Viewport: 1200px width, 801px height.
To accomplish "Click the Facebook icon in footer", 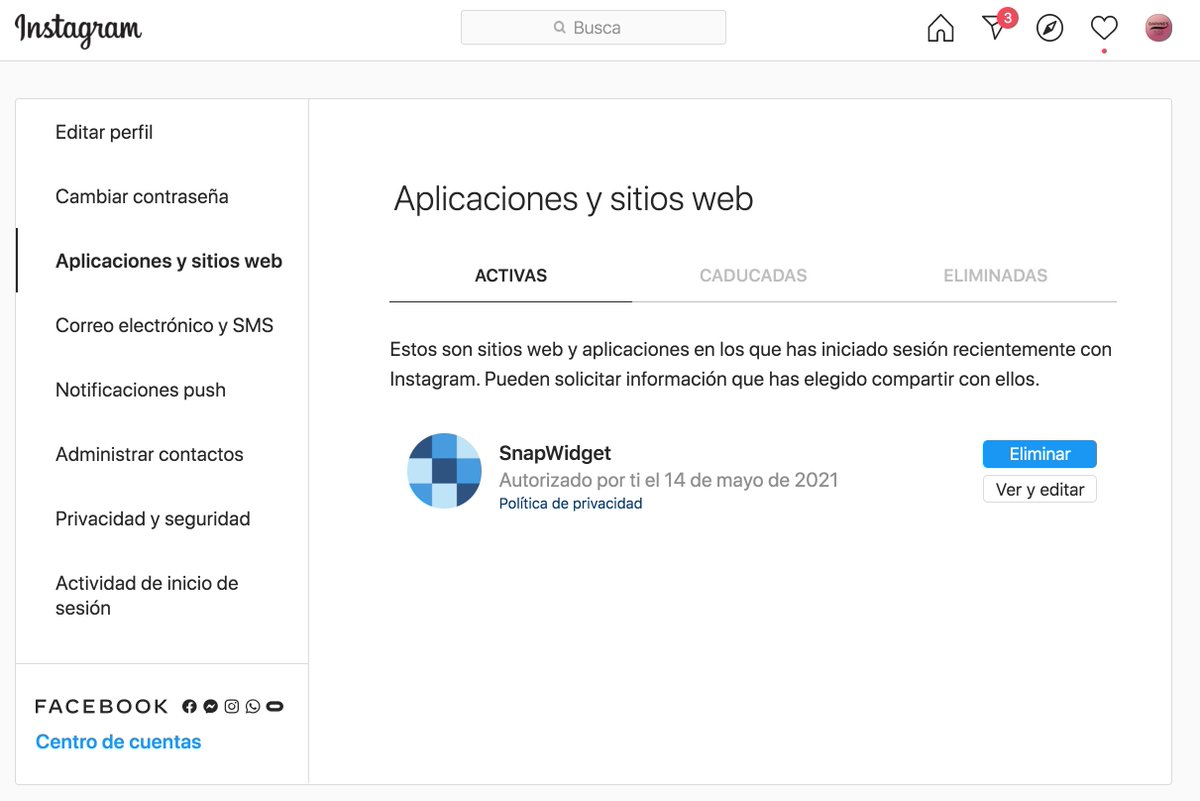I will (189, 706).
